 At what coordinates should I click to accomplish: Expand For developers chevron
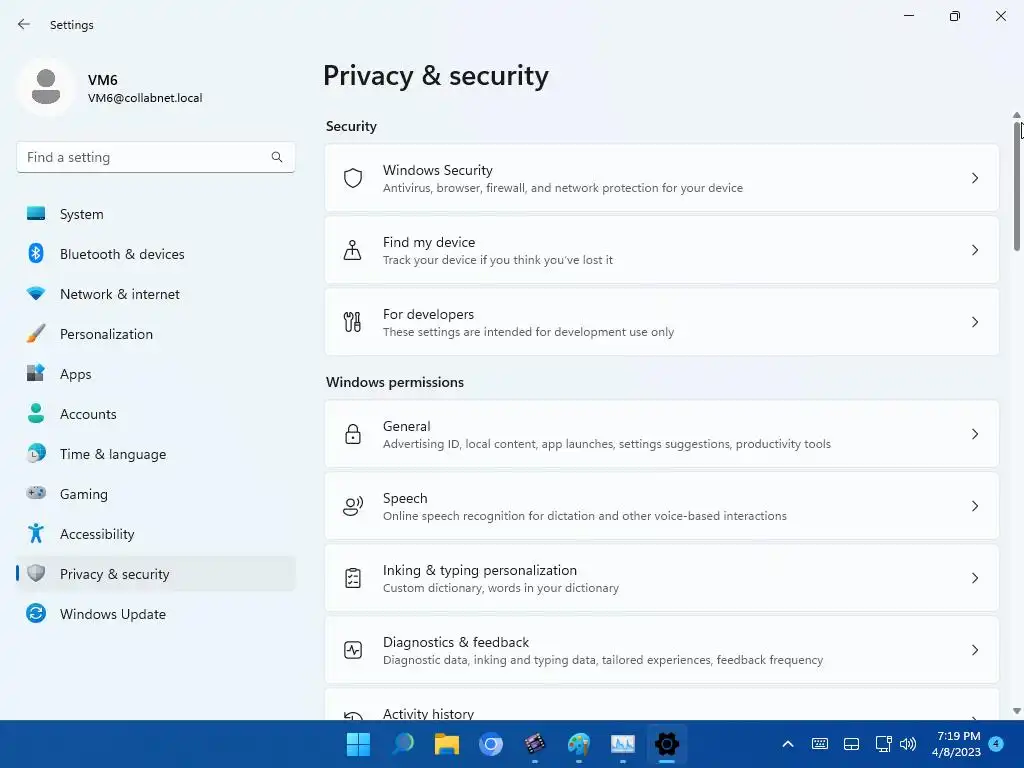click(x=974, y=321)
